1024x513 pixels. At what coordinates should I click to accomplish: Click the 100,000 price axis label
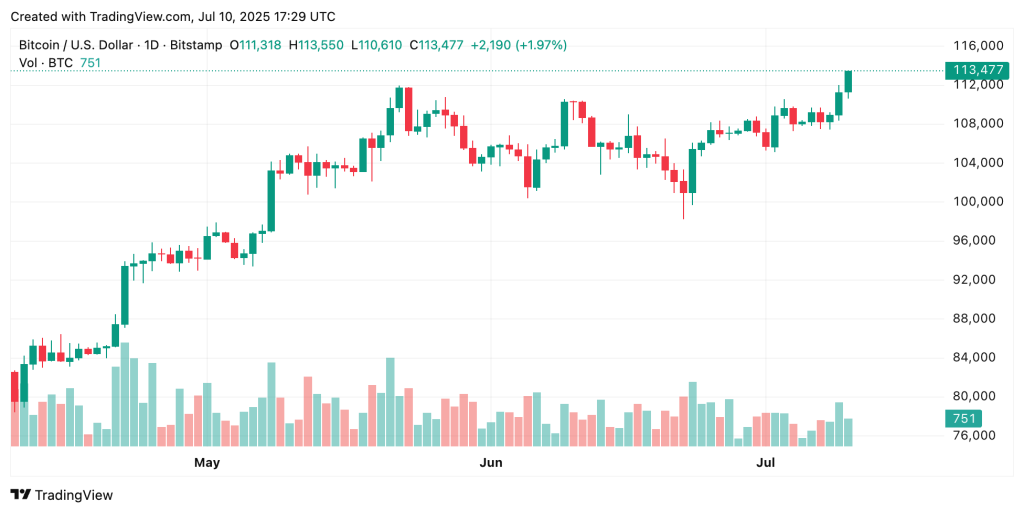[x=975, y=202]
